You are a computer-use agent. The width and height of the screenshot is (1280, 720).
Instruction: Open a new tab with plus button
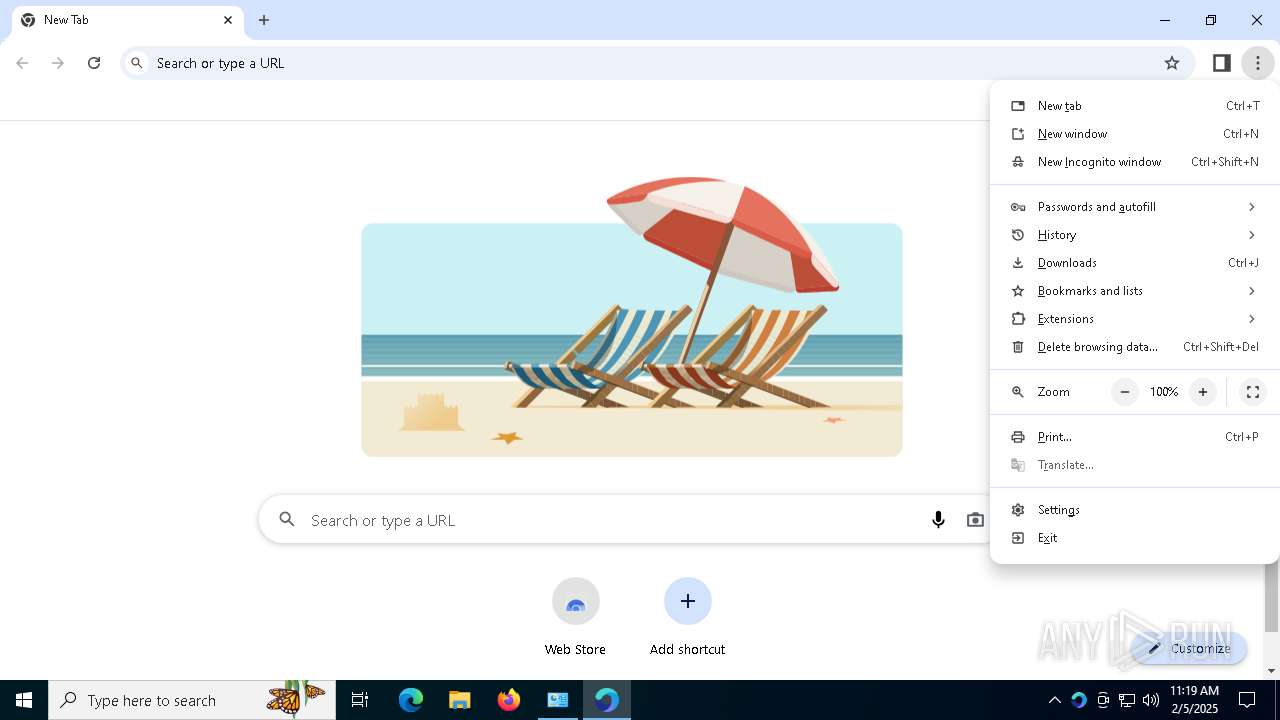click(x=264, y=20)
